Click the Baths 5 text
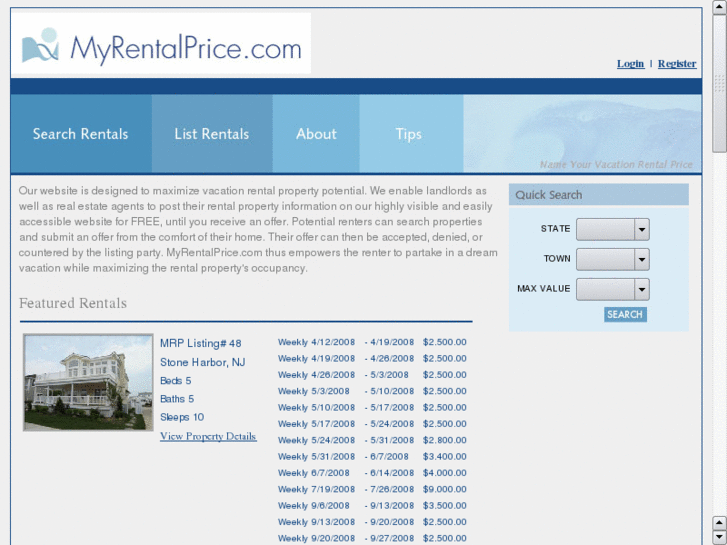The height and width of the screenshot is (545, 727). pyautogui.click(x=177, y=399)
